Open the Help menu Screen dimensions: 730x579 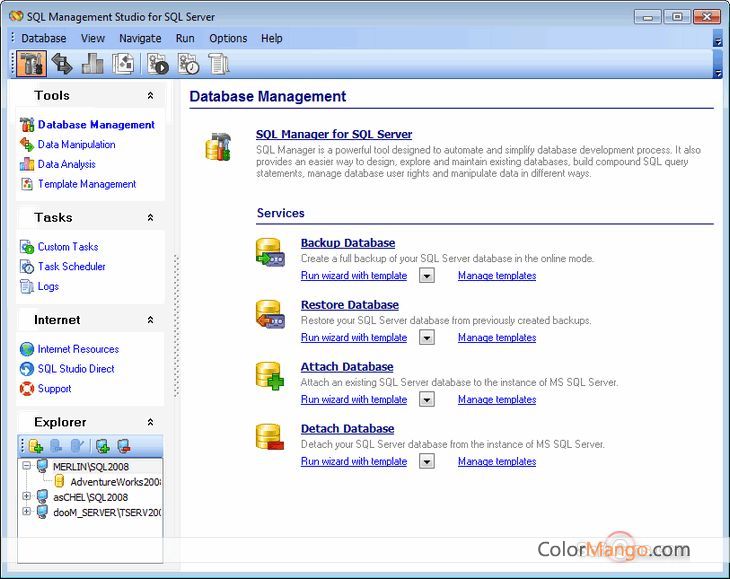coord(271,38)
